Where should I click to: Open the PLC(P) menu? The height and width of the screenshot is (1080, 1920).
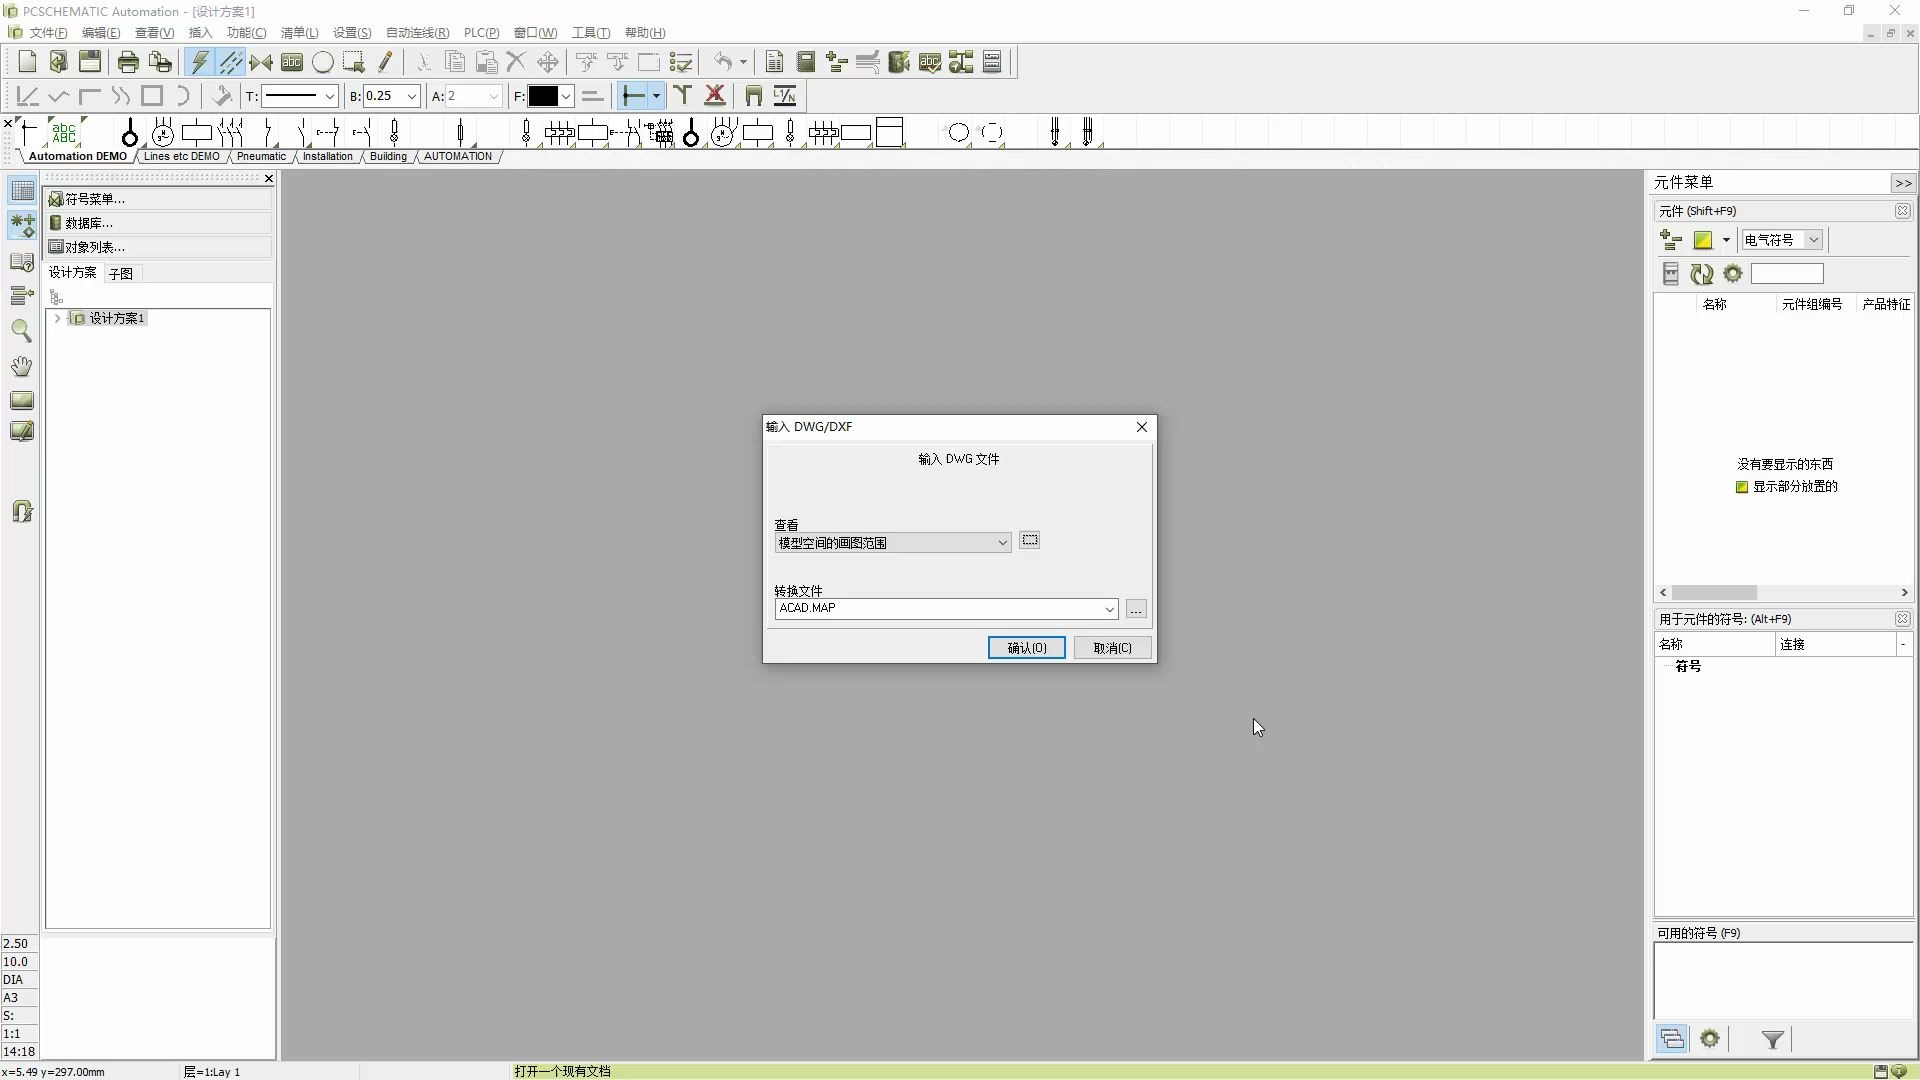click(x=481, y=32)
